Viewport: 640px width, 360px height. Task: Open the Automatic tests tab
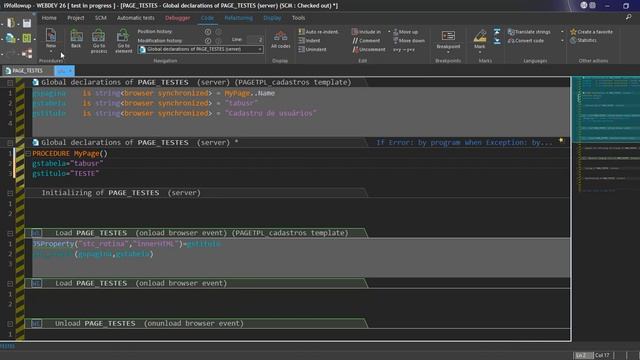coord(136,18)
